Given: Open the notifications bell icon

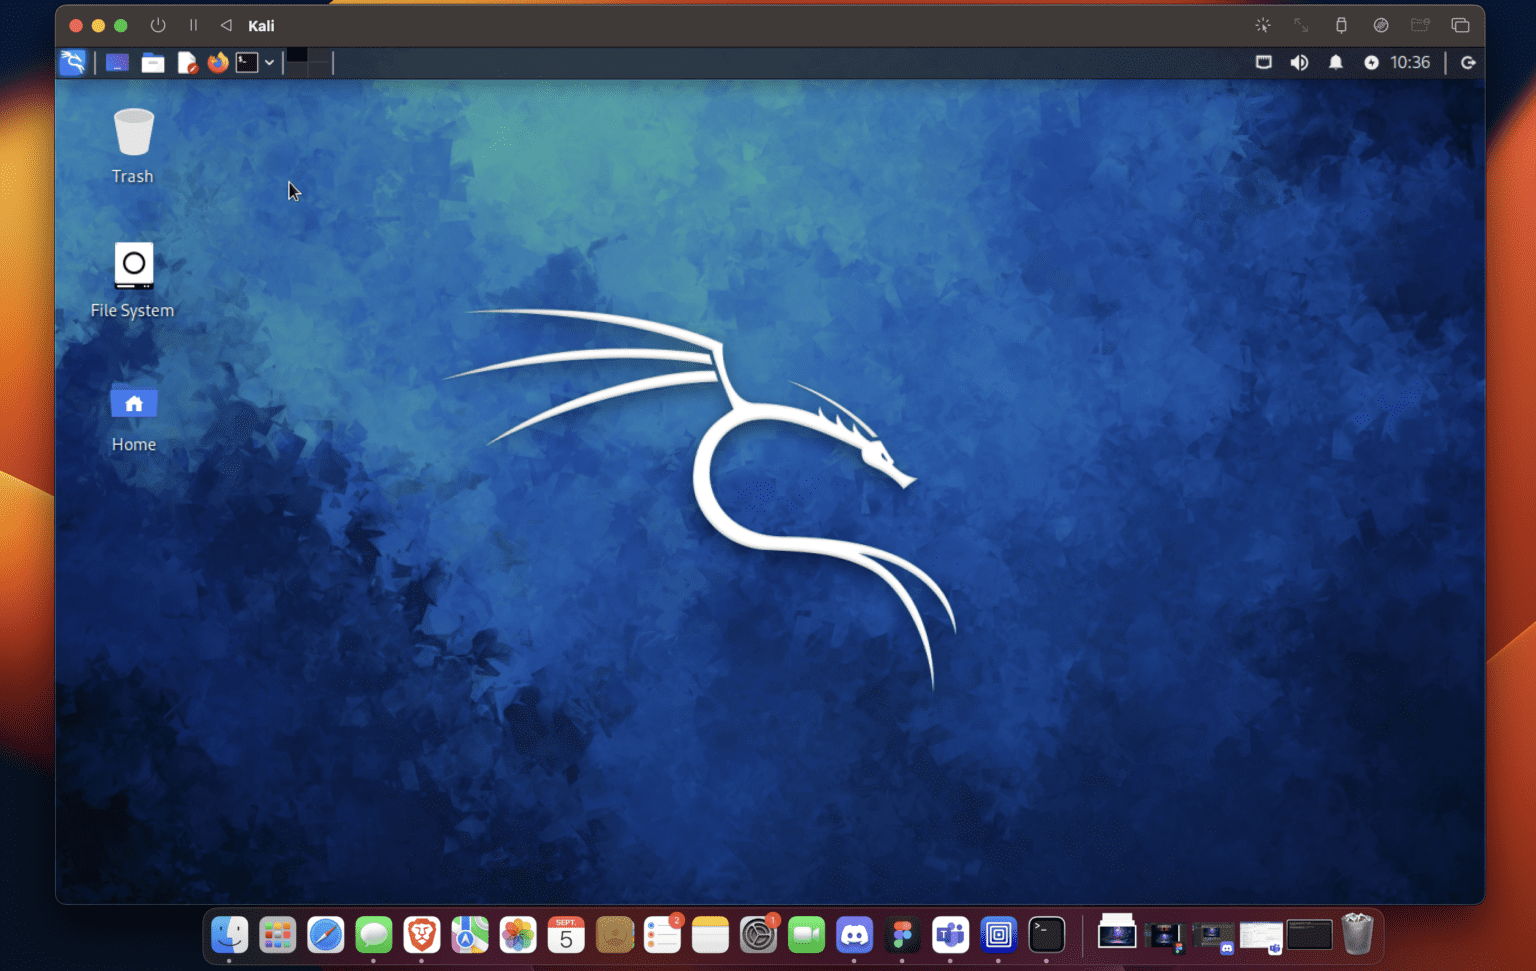Looking at the screenshot, I should 1335,62.
